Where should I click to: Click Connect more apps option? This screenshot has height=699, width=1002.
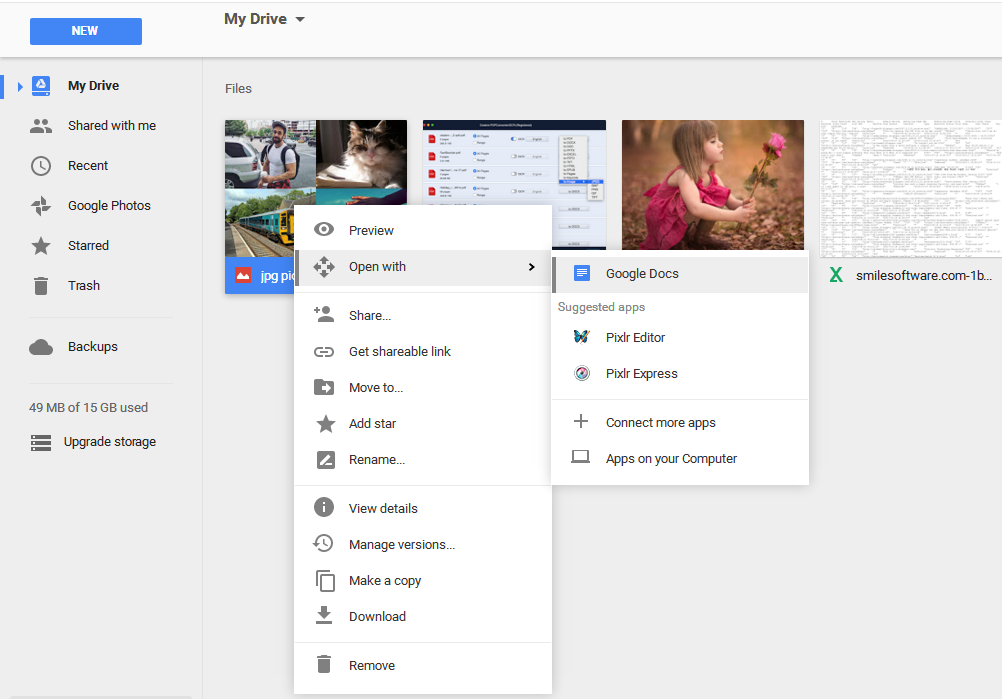point(660,423)
